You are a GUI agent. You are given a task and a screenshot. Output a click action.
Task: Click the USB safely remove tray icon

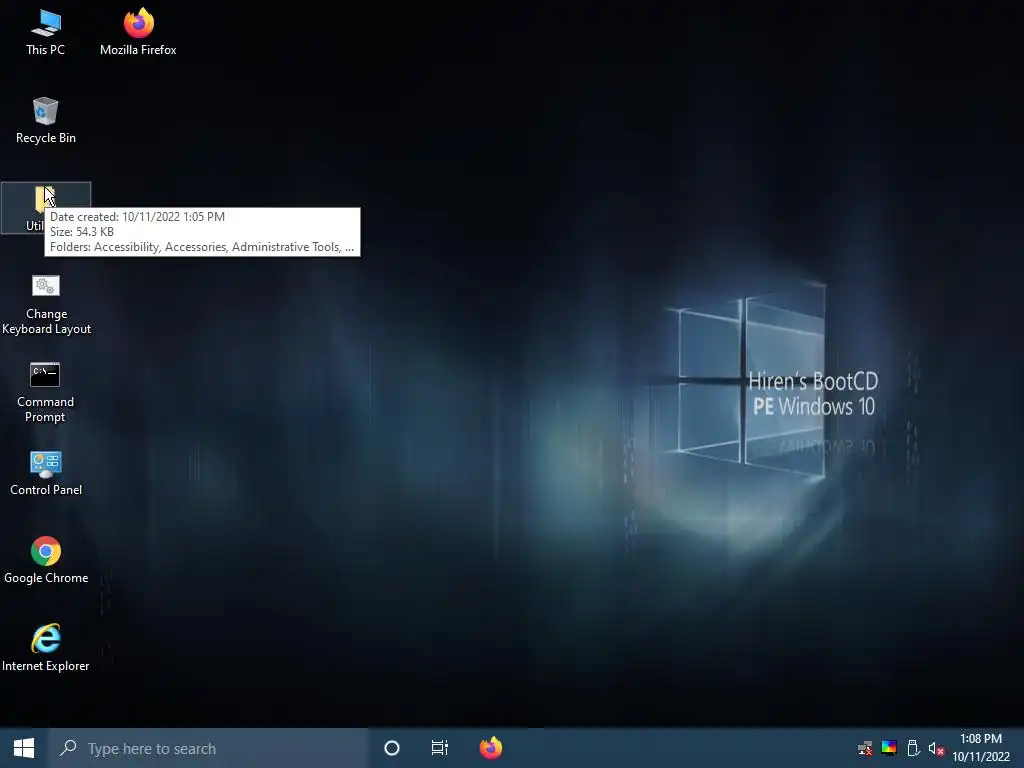click(x=913, y=748)
